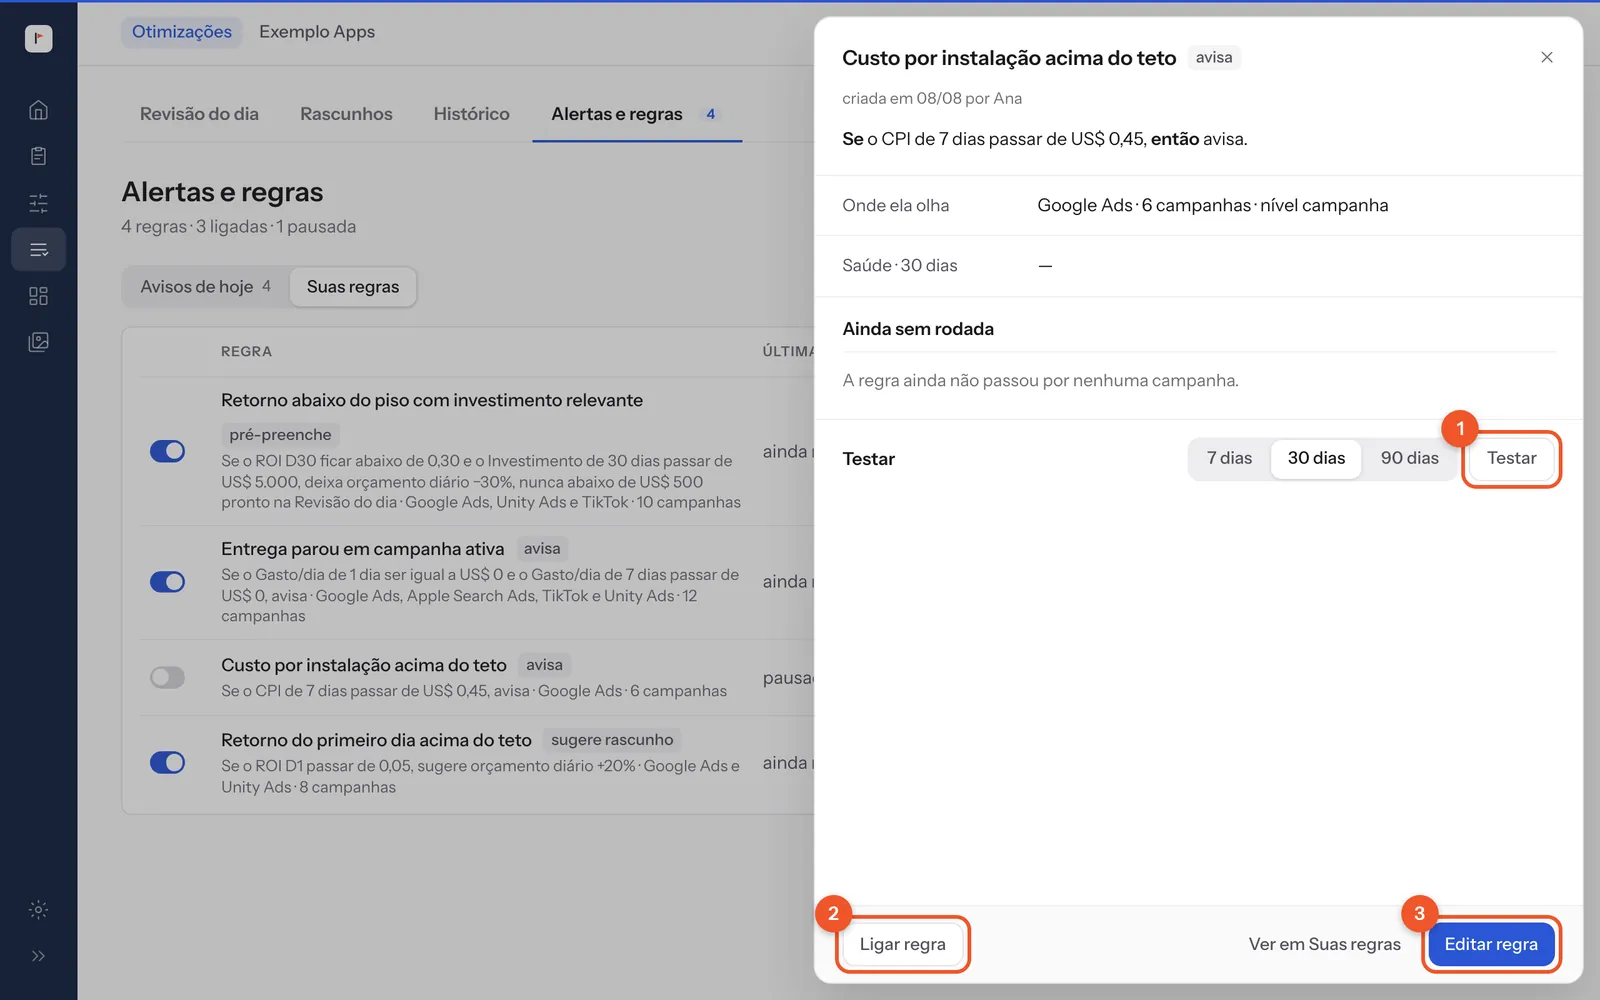Click the 'pré-preenche' tag
1600x1000 pixels.
click(280, 435)
